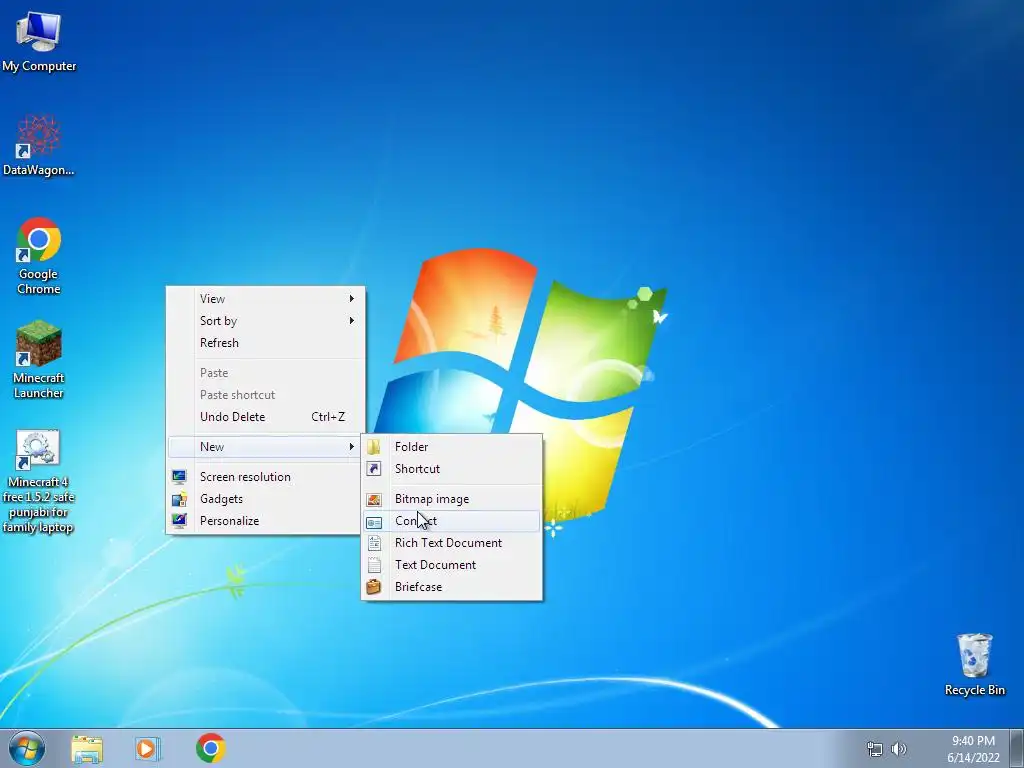Click the Sort by submenu arrow
This screenshot has height=768, width=1024.
tap(351, 321)
